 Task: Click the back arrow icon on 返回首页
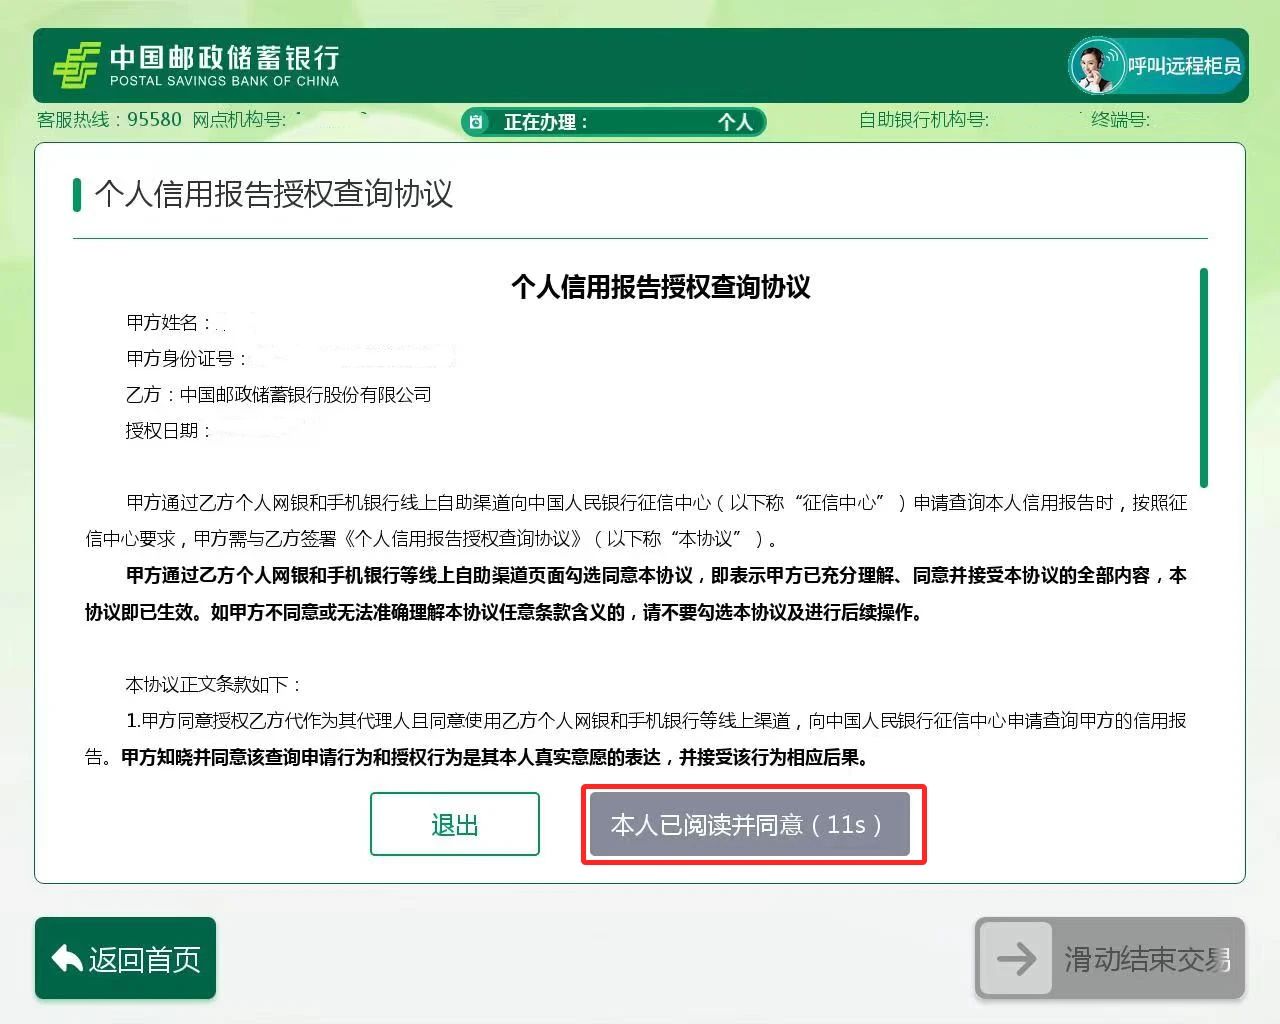point(67,959)
